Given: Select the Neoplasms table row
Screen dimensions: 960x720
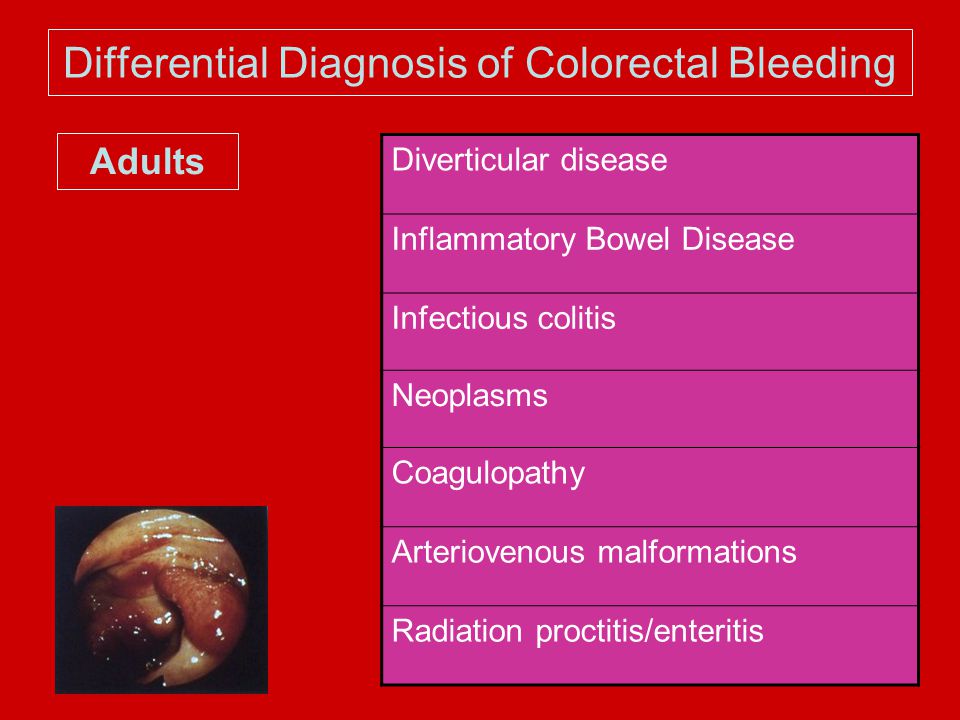Looking at the screenshot, I should point(650,409).
